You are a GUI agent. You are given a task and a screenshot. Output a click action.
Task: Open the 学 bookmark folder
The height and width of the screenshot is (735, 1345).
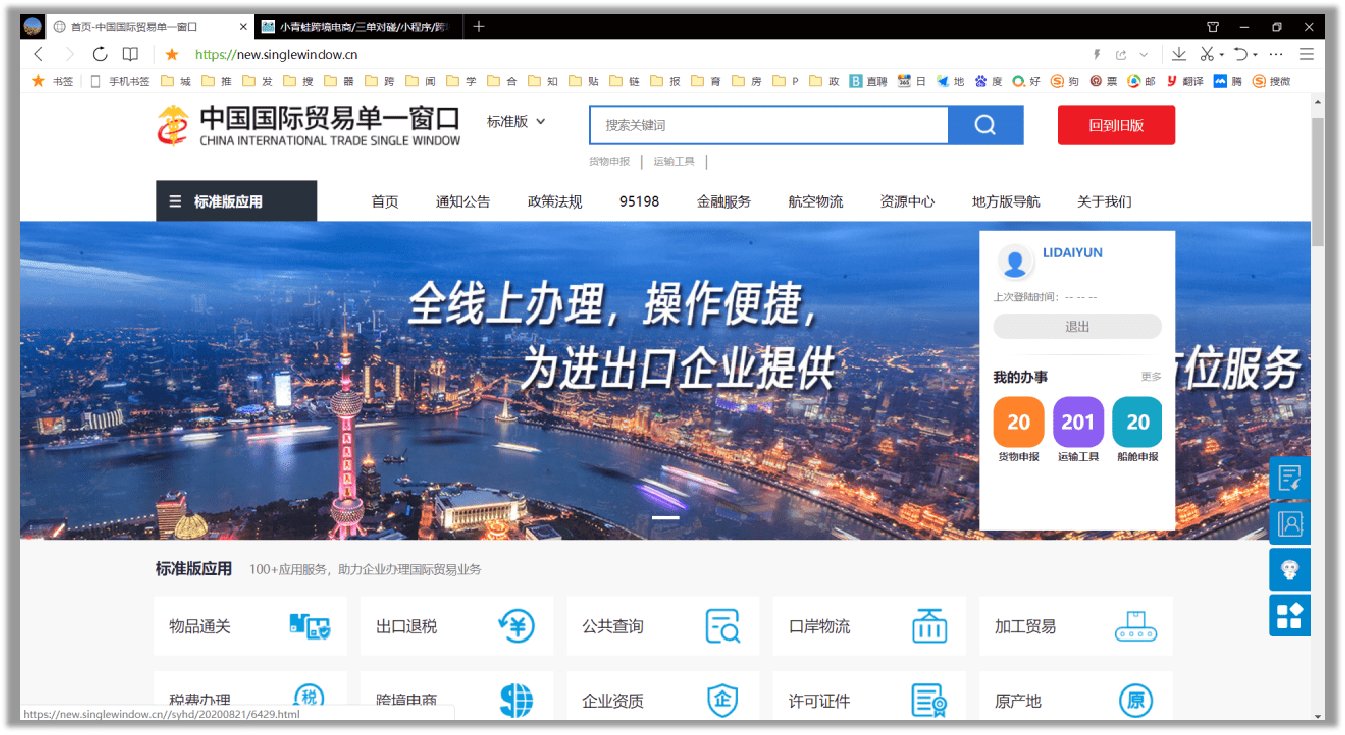point(461,81)
